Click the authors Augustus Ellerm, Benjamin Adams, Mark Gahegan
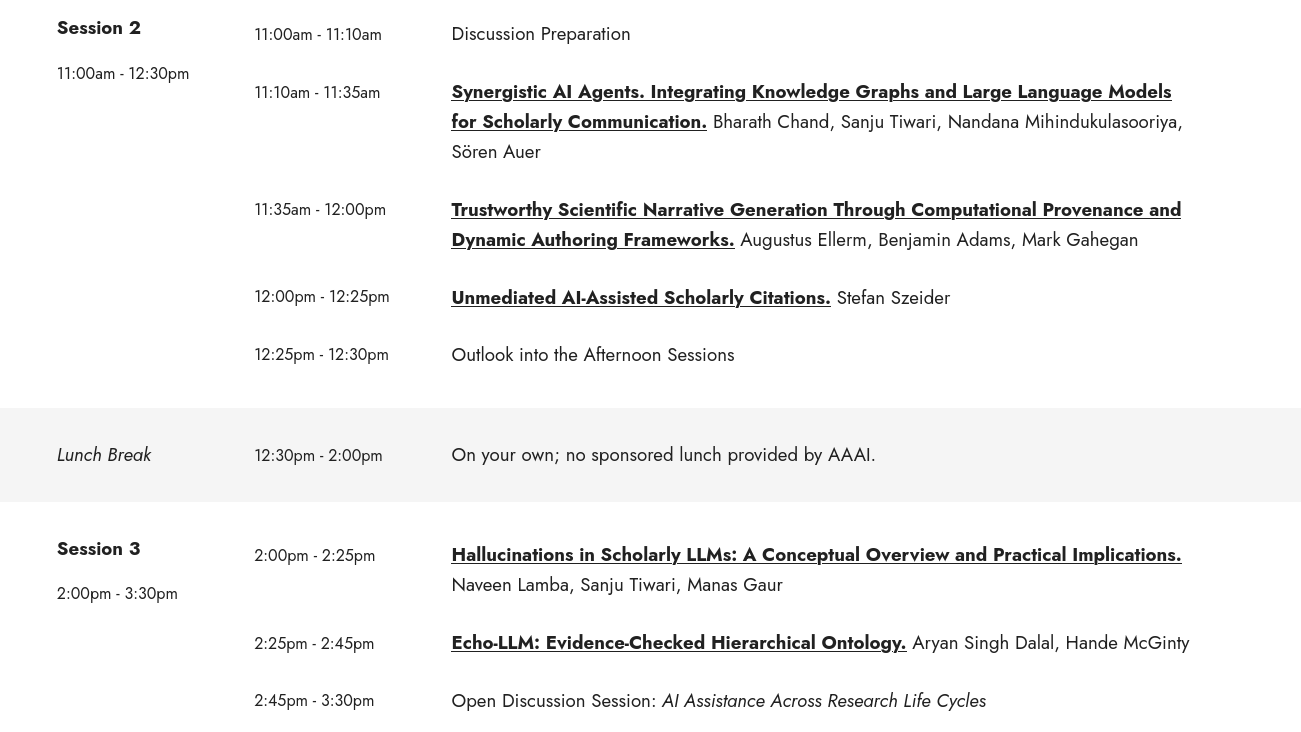The width and height of the screenshot is (1301, 732). 938,240
